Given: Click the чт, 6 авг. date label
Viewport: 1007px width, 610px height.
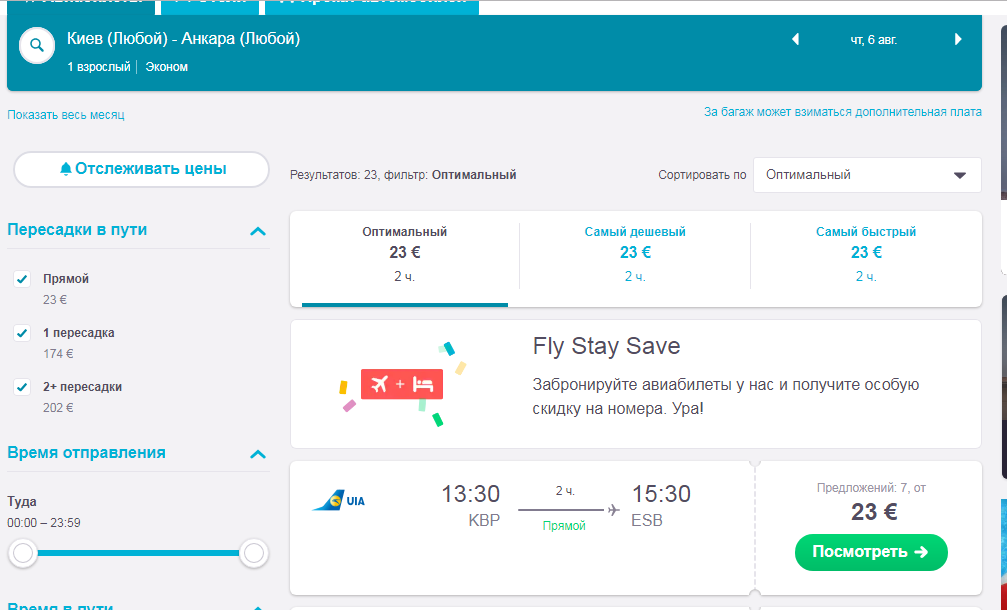Looking at the screenshot, I should [873, 40].
